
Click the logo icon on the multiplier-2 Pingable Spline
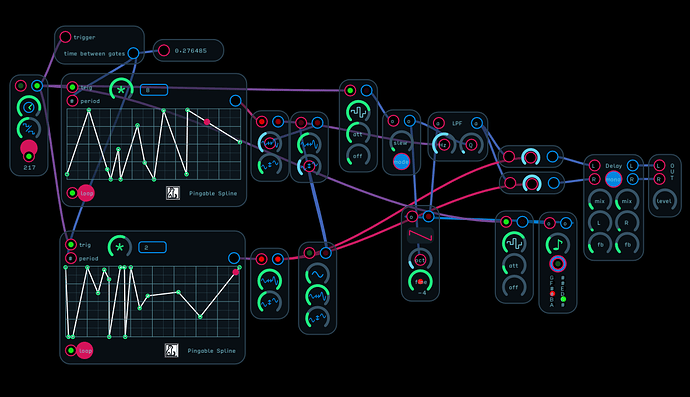(172, 350)
